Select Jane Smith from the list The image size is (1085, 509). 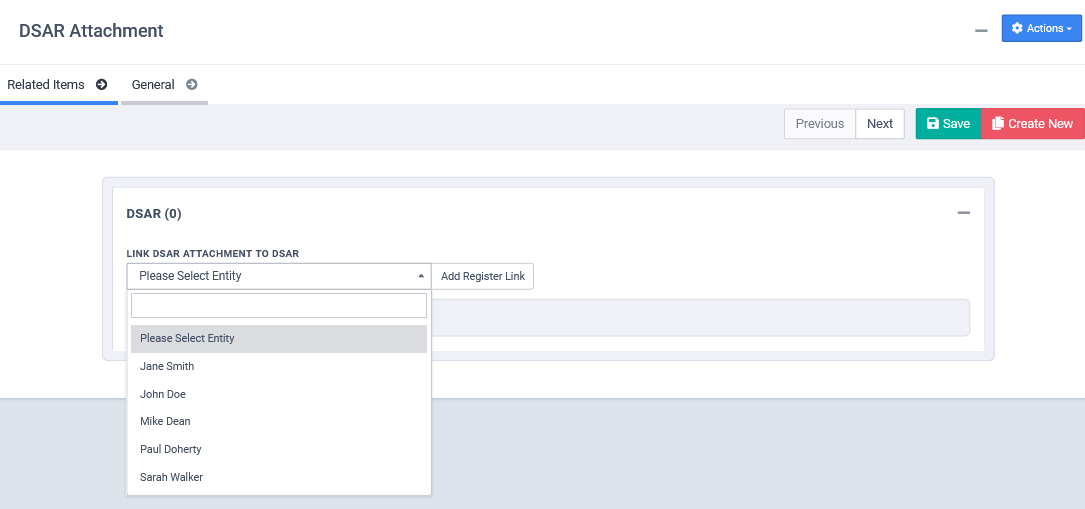(x=279, y=367)
